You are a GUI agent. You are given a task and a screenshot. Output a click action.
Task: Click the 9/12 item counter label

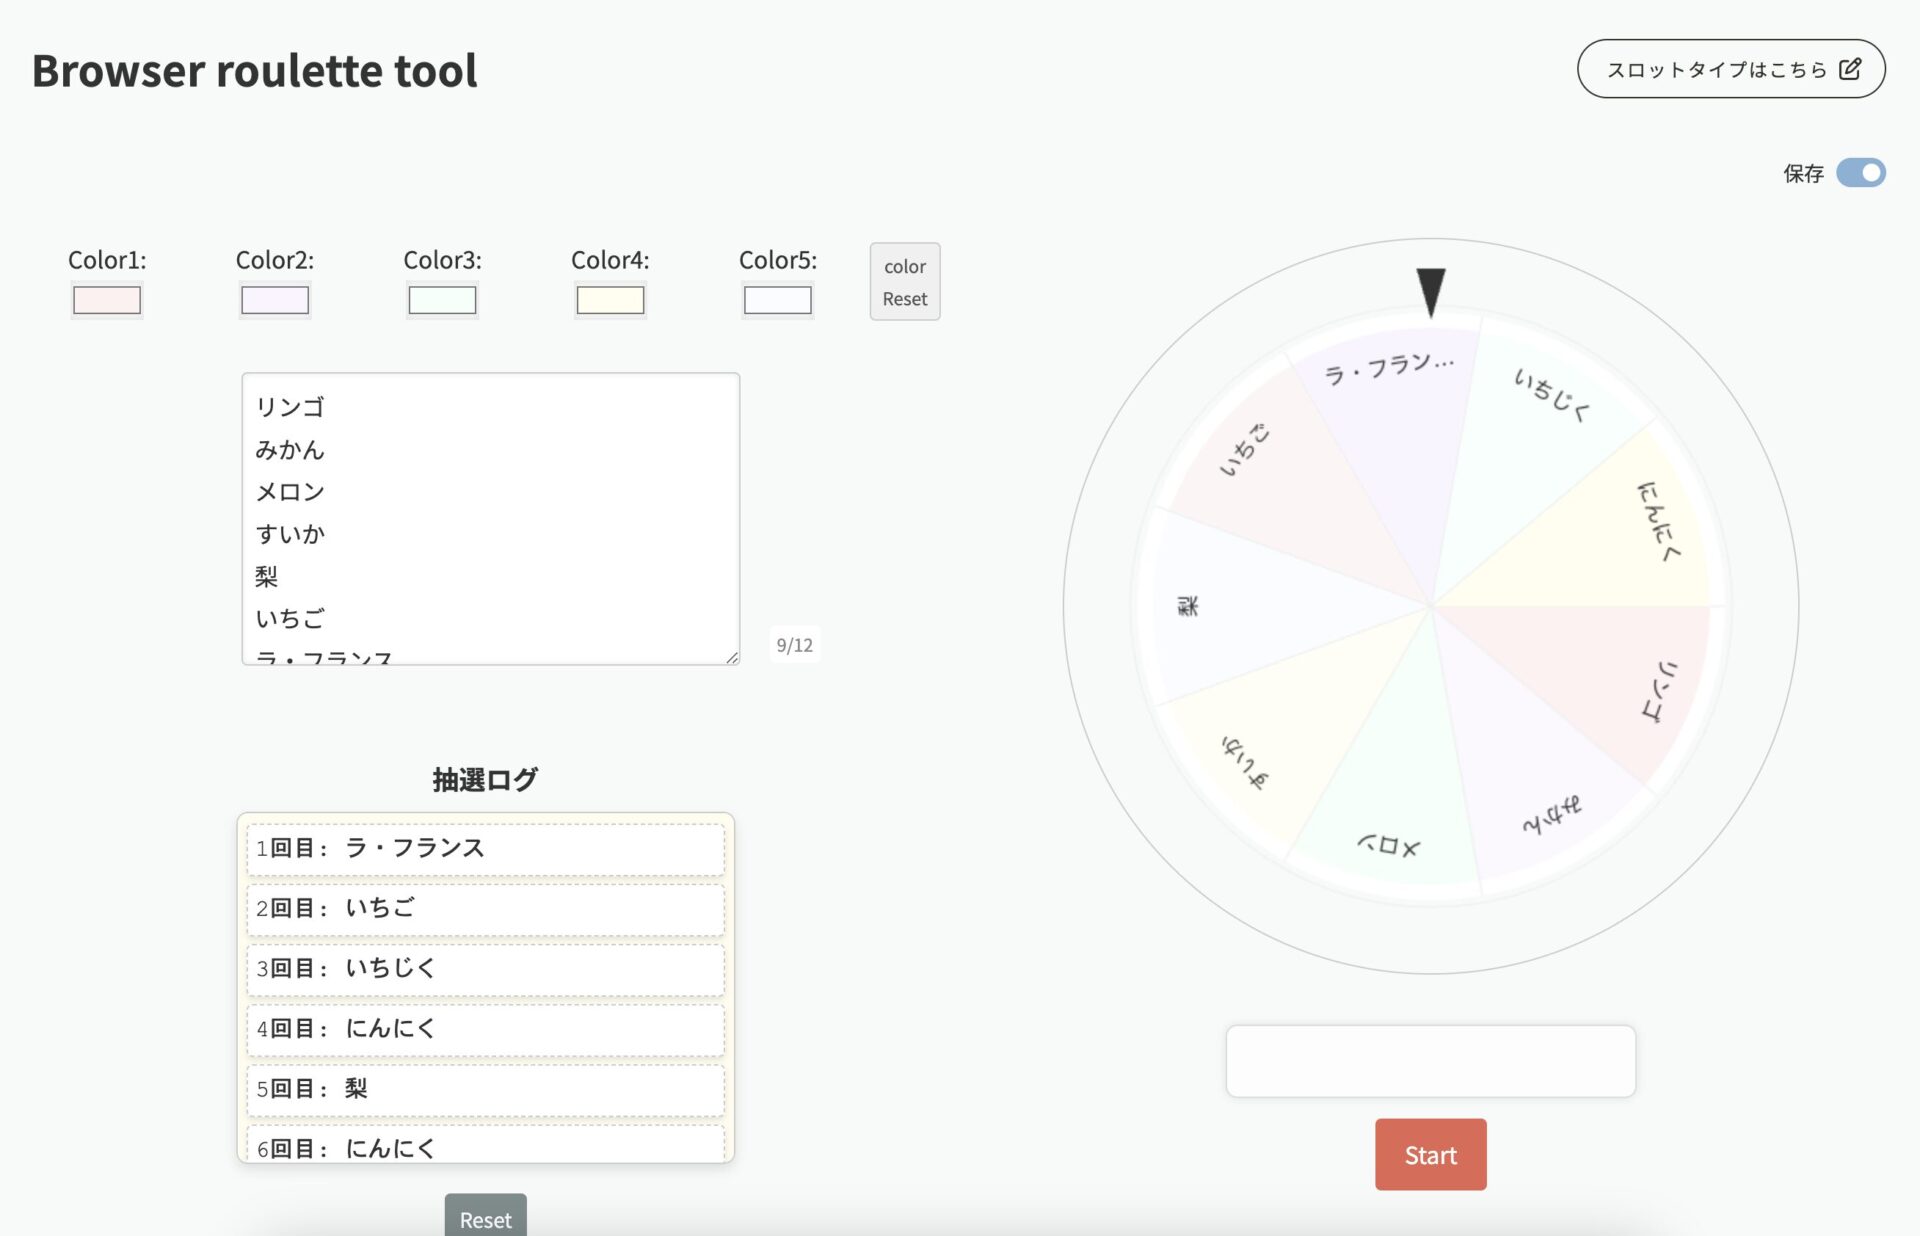(793, 645)
